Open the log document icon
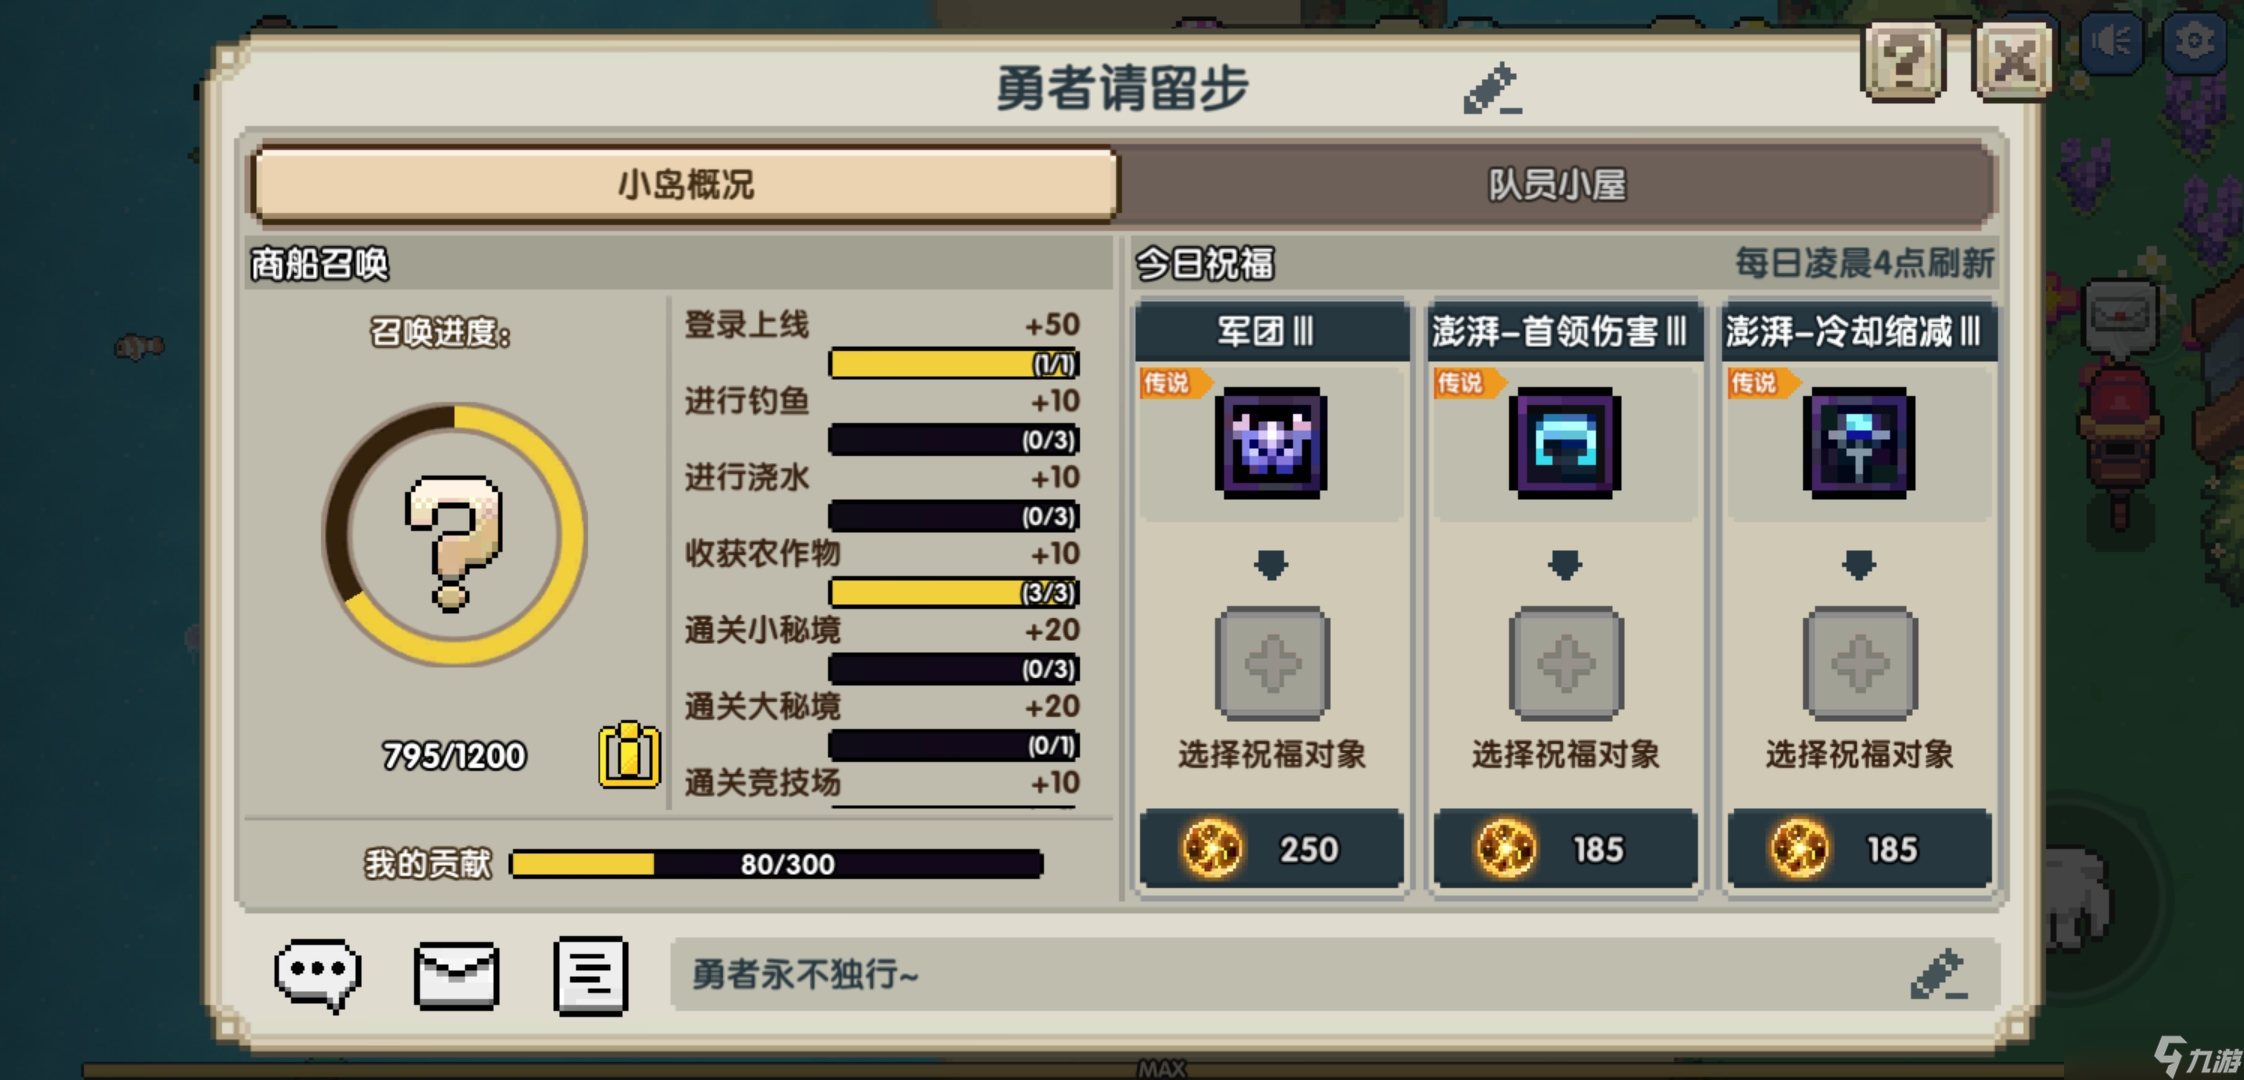The height and width of the screenshot is (1080, 2244). click(591, 976)
